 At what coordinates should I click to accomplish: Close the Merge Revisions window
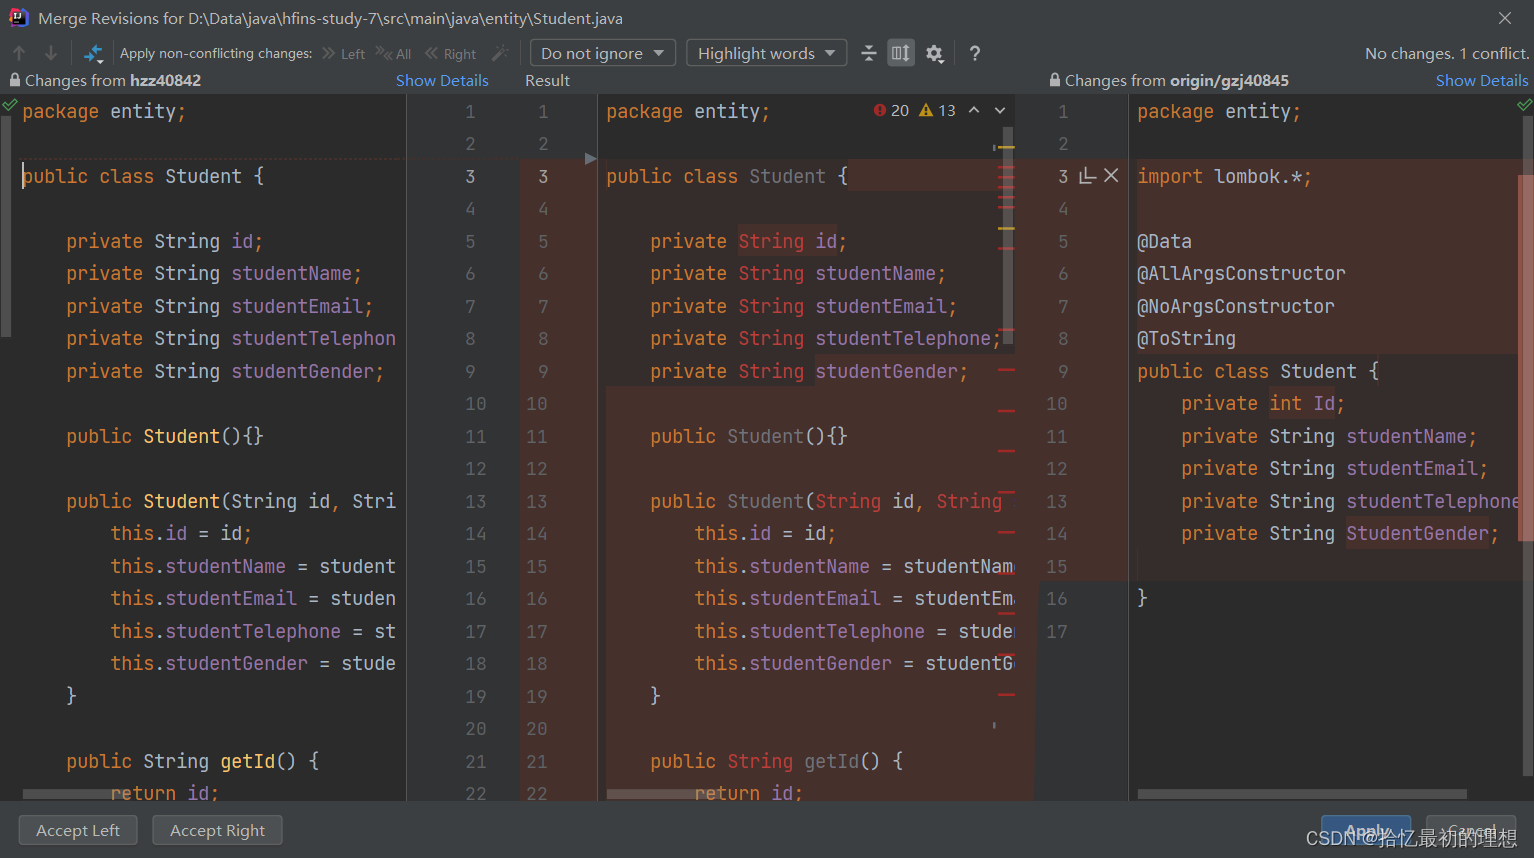pyautogui.click(x=1505, y=18)
